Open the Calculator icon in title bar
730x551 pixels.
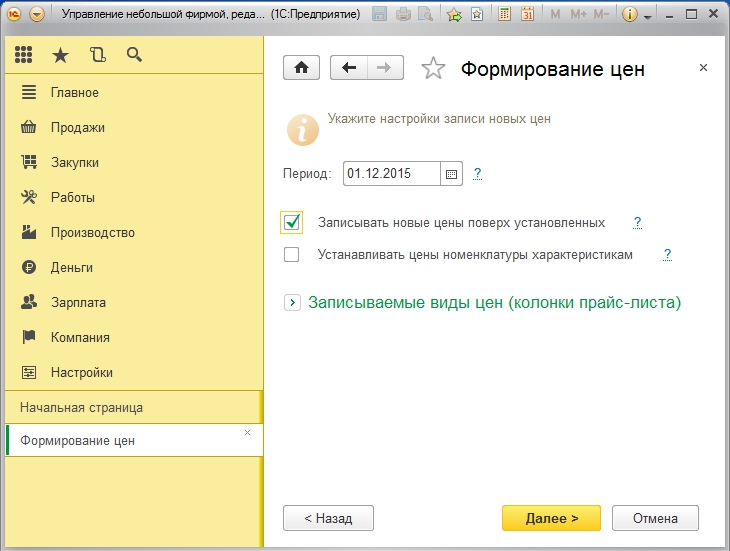504,14
